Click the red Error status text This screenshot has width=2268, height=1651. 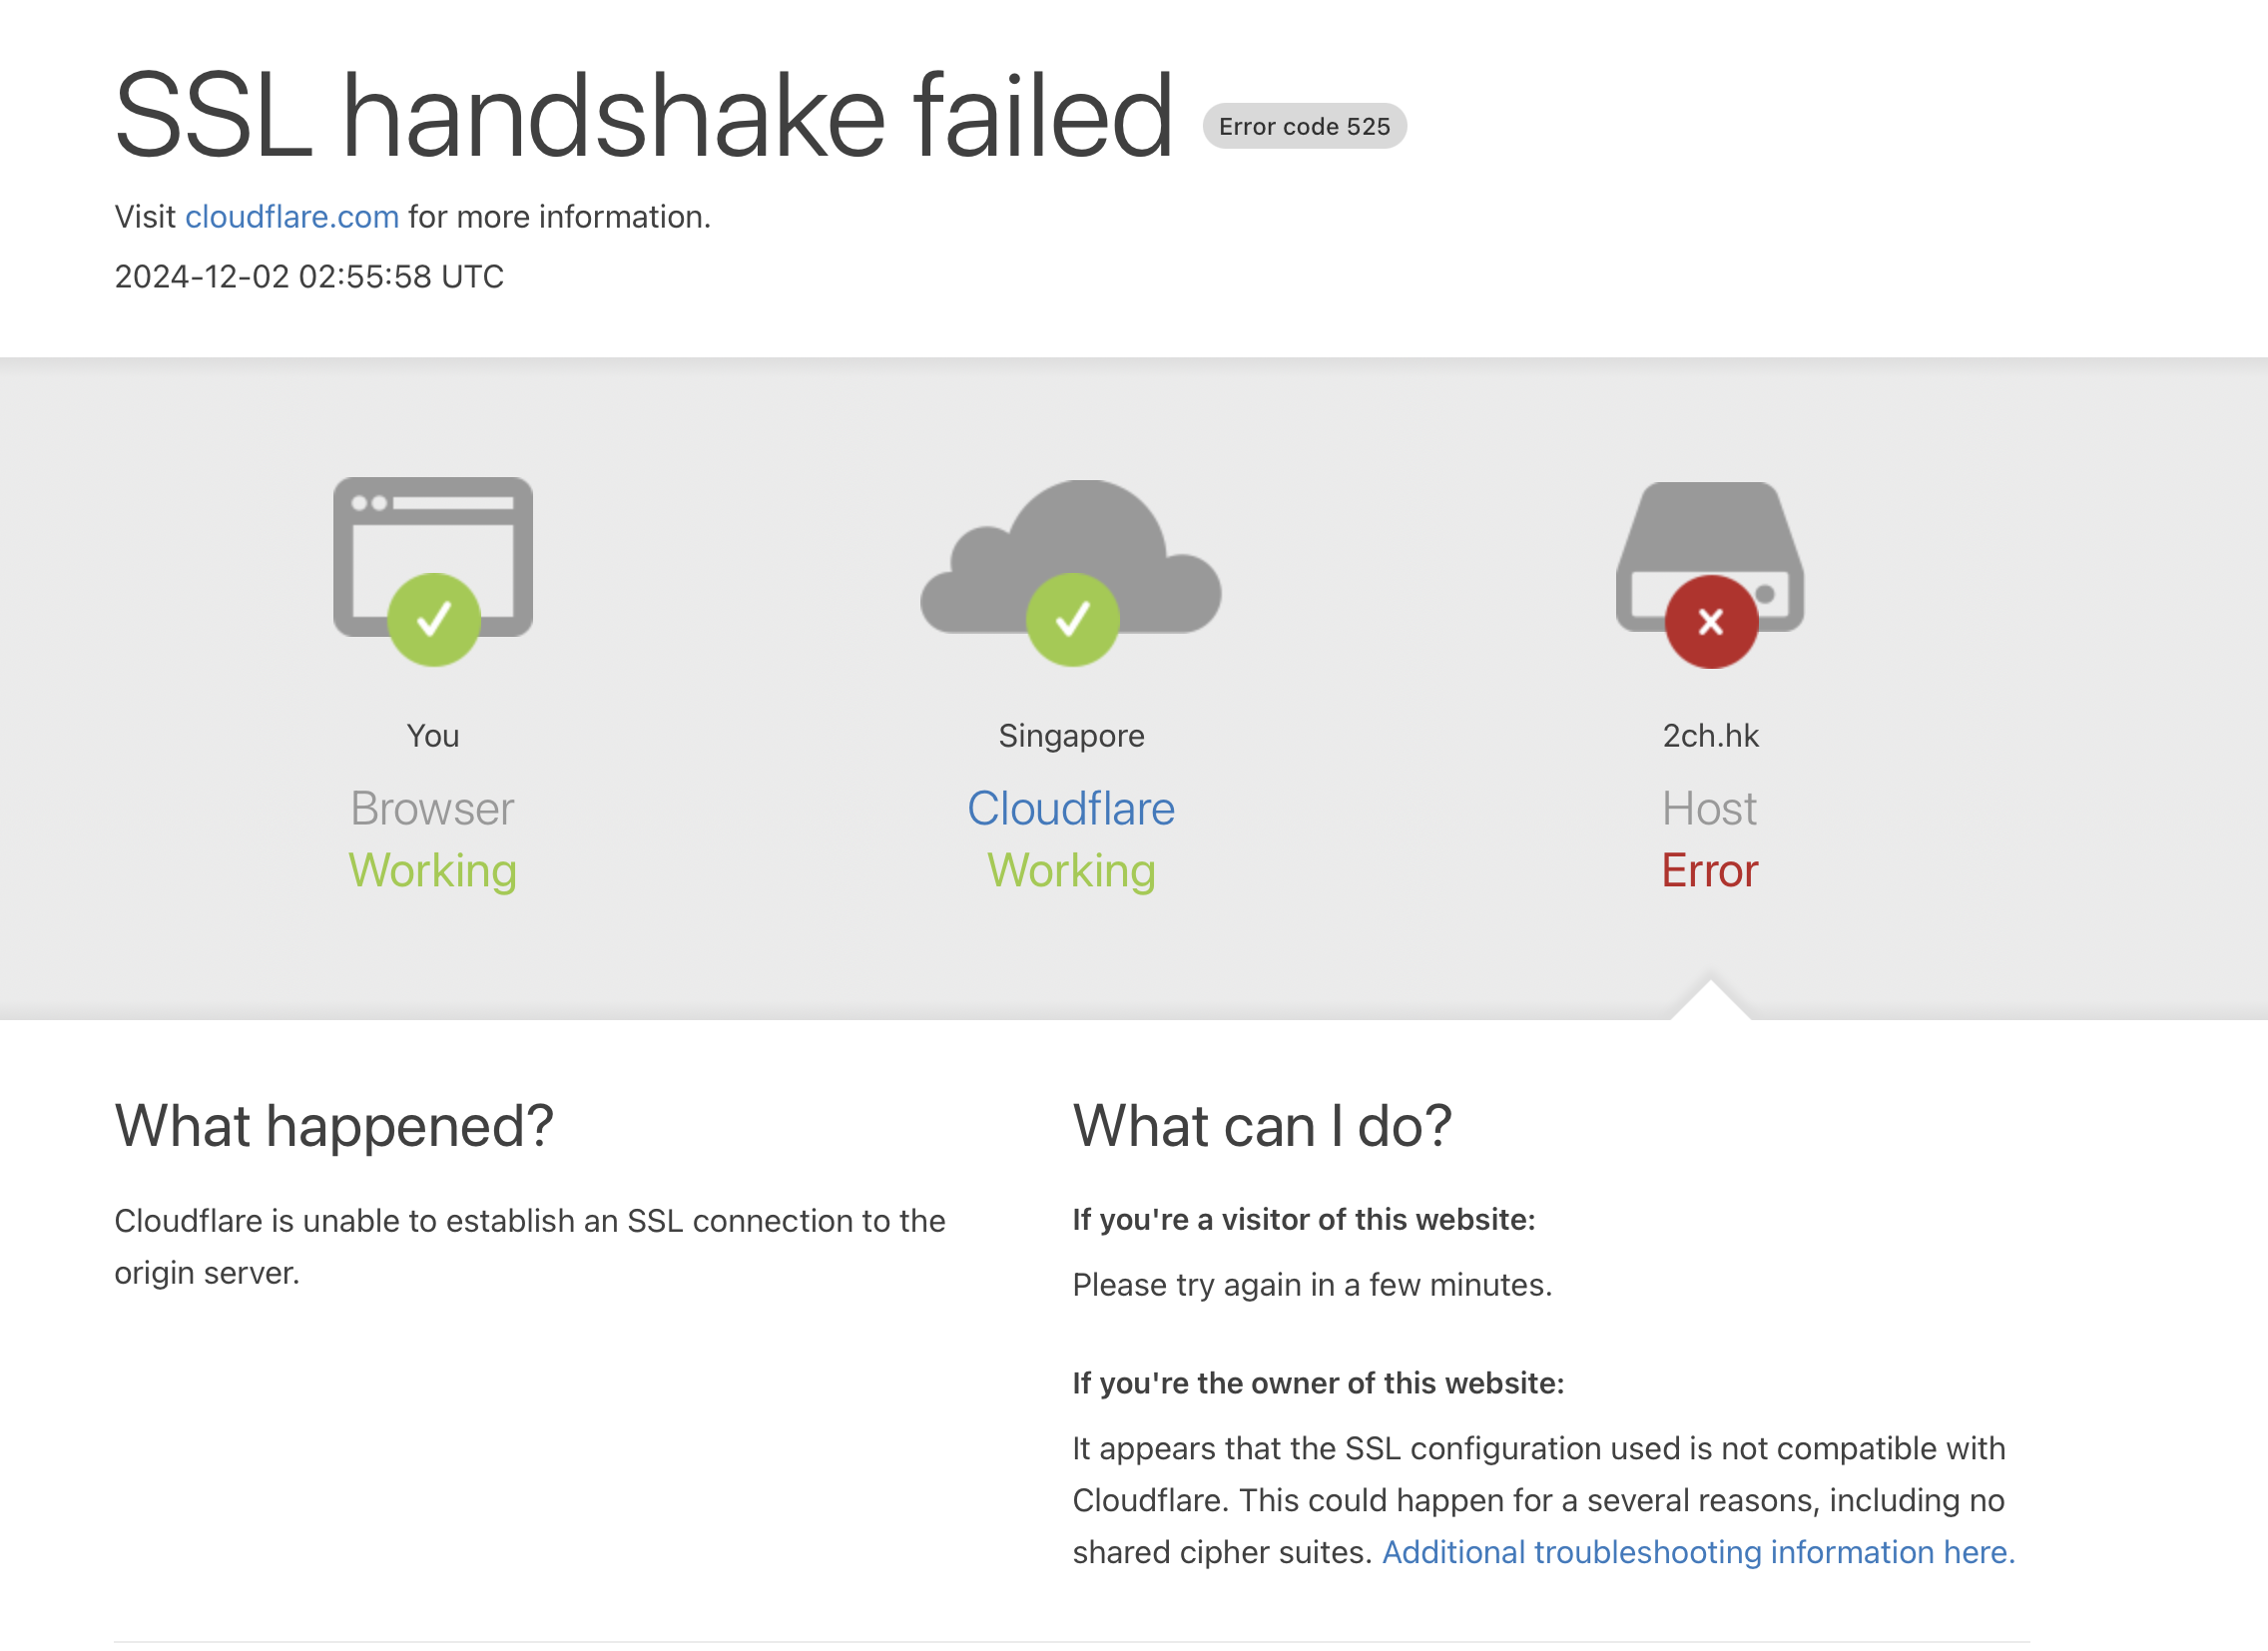tap(1710, 871)
